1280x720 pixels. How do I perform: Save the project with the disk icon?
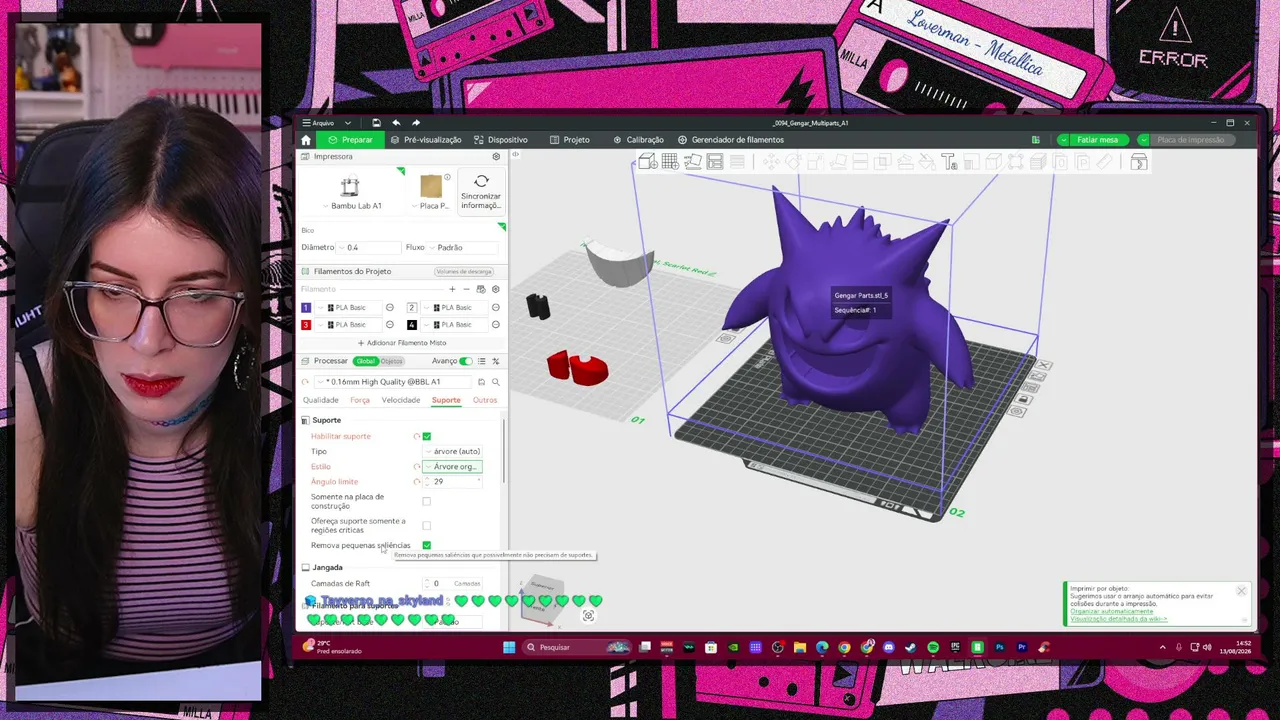376,123
